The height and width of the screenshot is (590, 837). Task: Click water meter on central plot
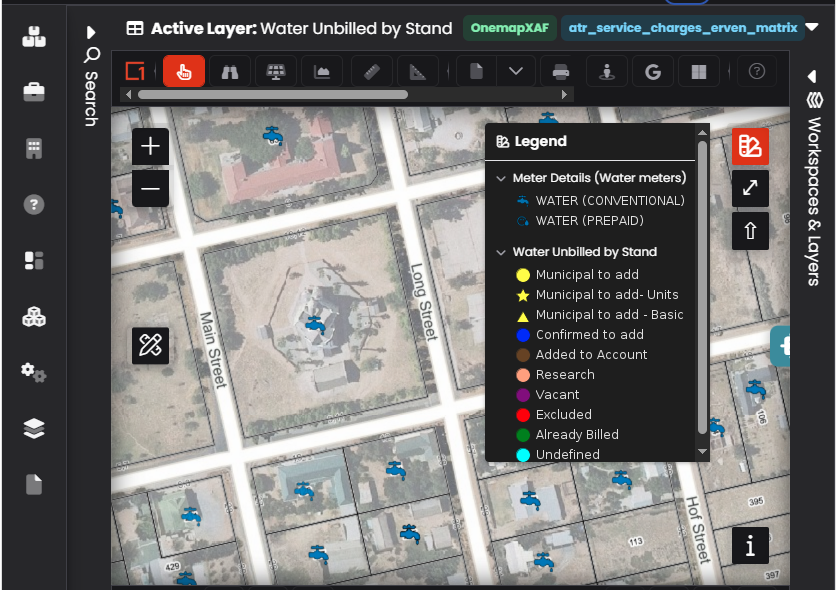click(x=315, y=324)
